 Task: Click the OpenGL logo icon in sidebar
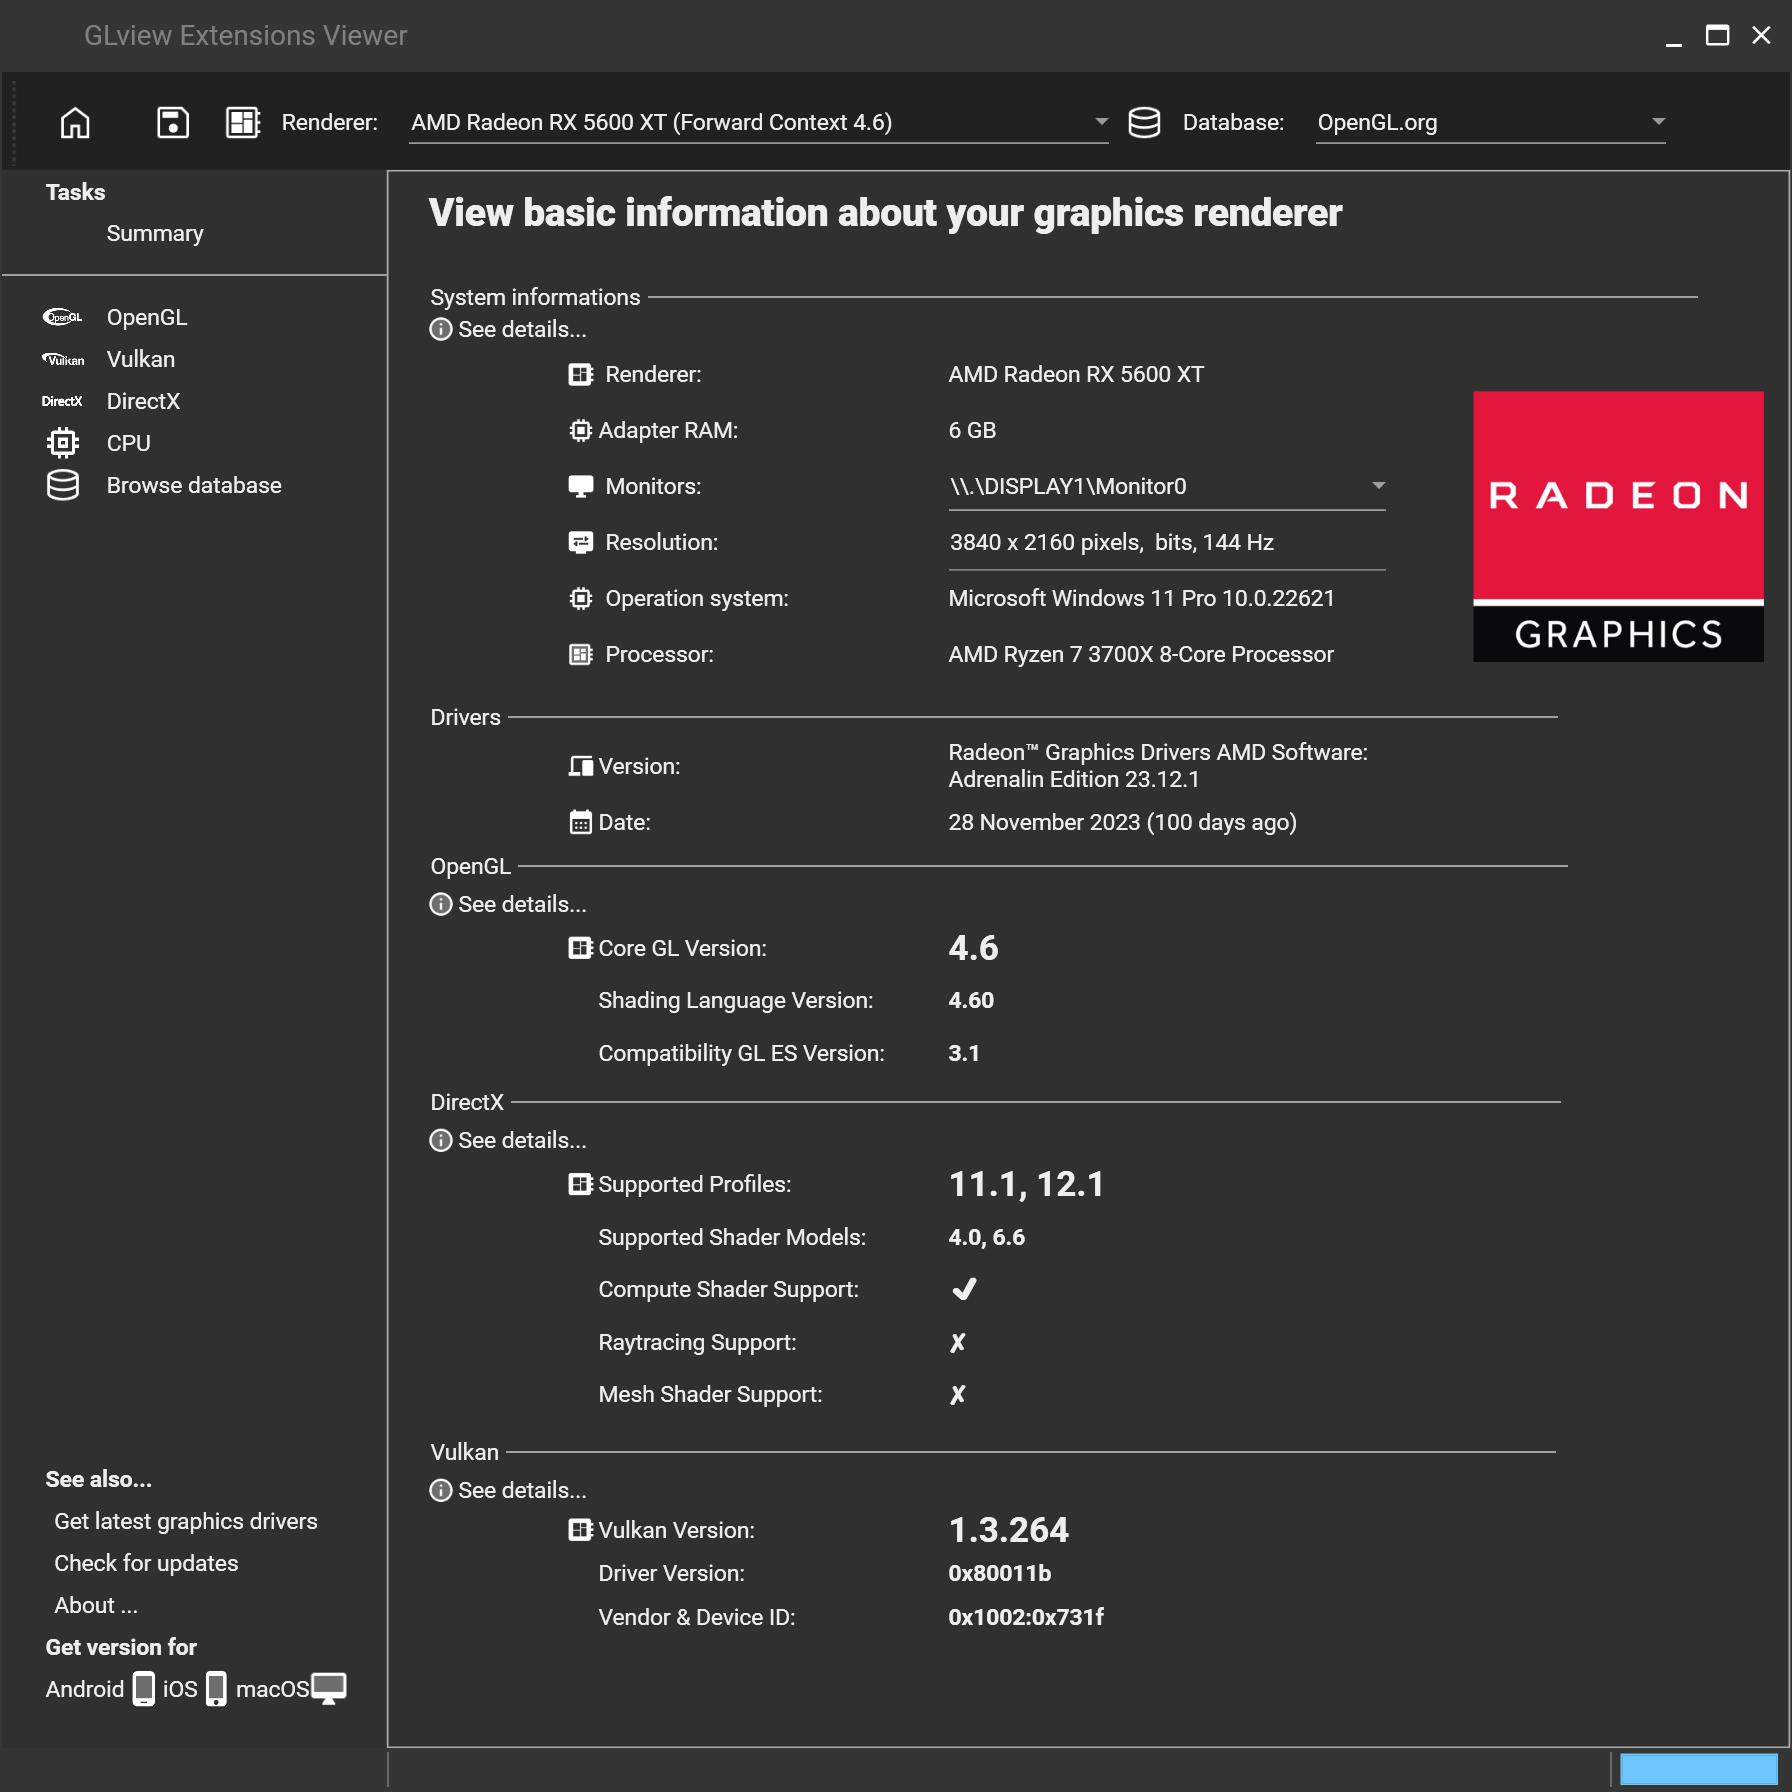coord(62,318)
